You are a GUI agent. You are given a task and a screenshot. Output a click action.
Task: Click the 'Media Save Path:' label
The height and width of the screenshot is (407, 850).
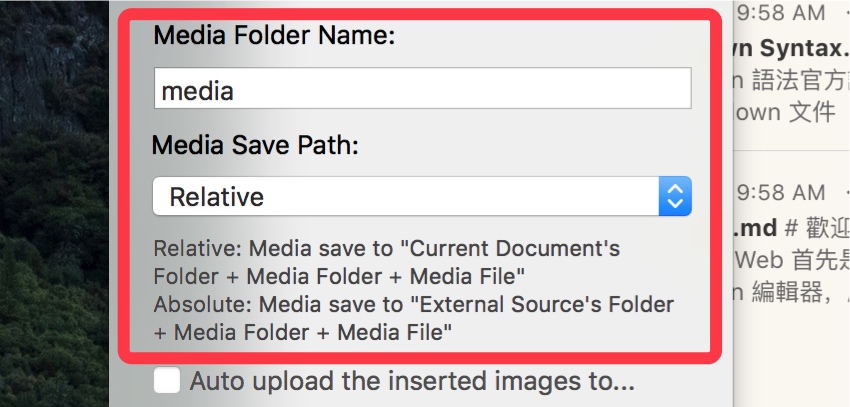(x=255, y=144)
